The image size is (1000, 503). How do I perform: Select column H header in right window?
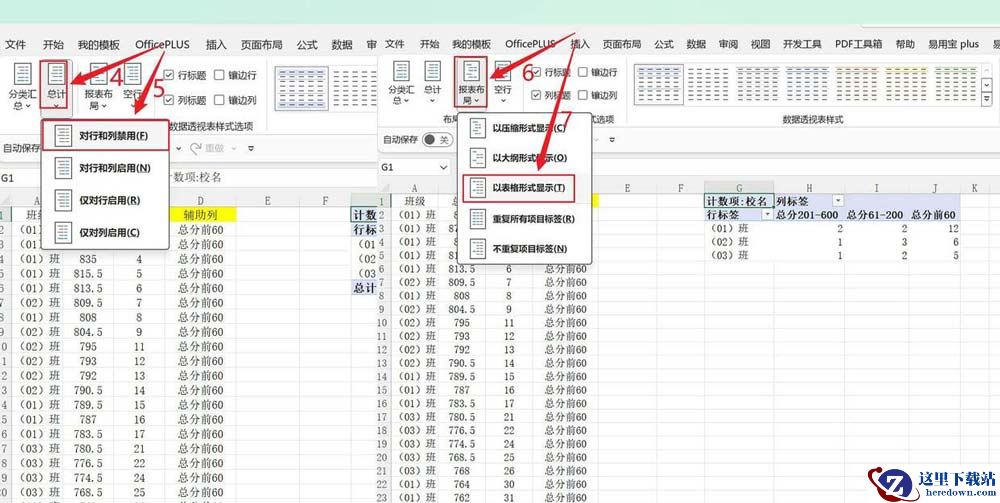(809, 187)
